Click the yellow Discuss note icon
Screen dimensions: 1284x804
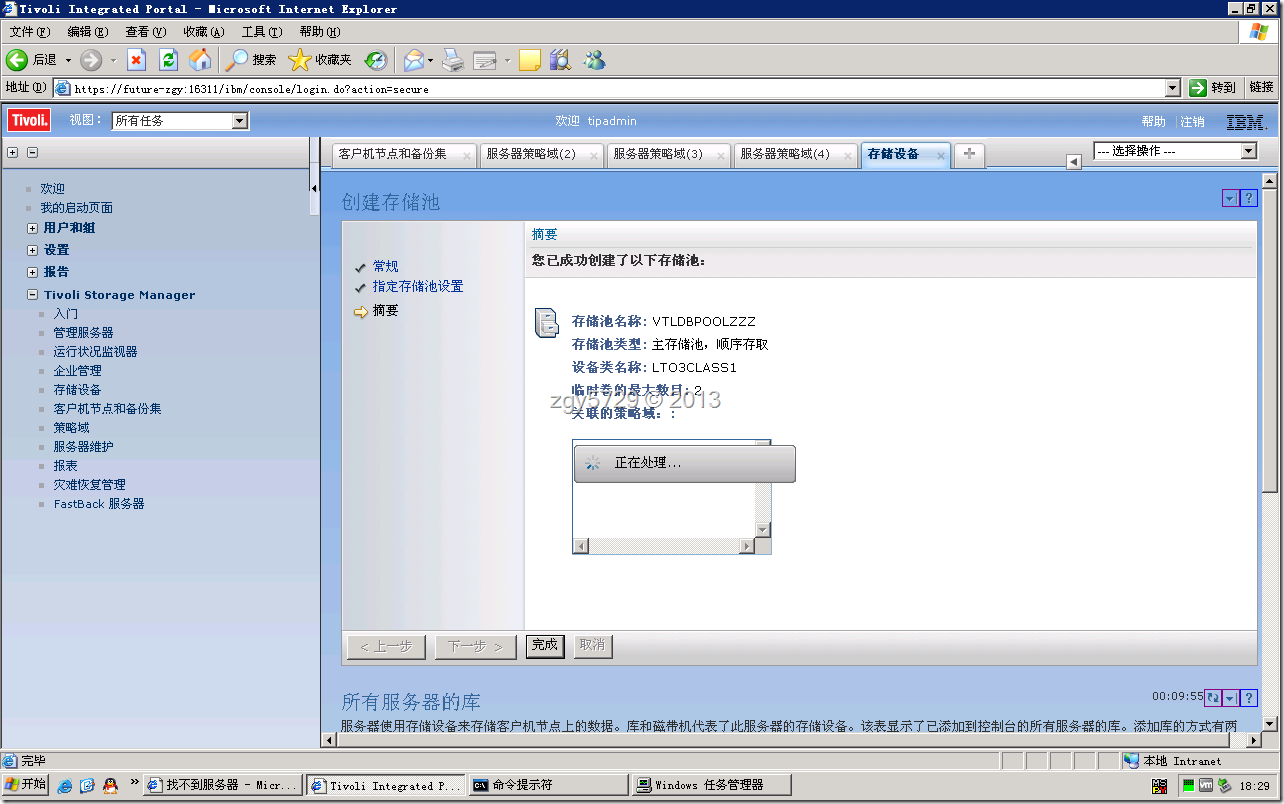click(x=530, y=60)
